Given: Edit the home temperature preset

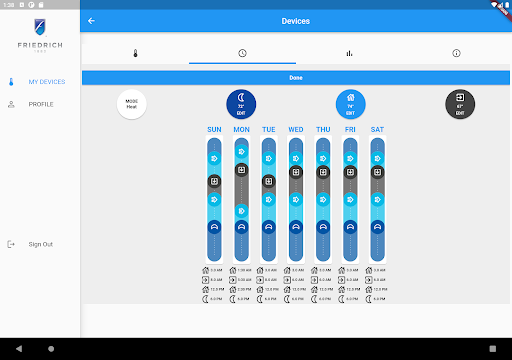Looking at the screenshot, I should point(351,104).
